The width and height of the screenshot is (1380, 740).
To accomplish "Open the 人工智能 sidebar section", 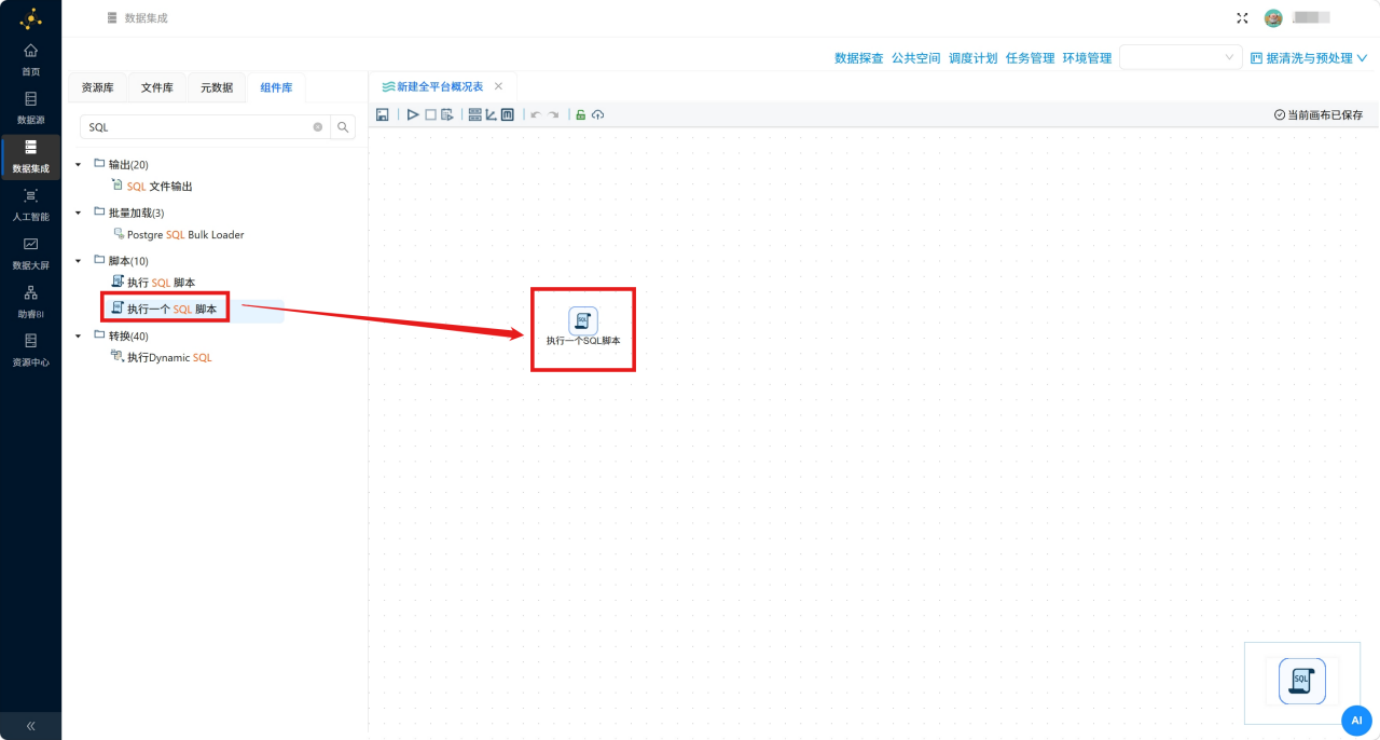I will click(31, 205).
